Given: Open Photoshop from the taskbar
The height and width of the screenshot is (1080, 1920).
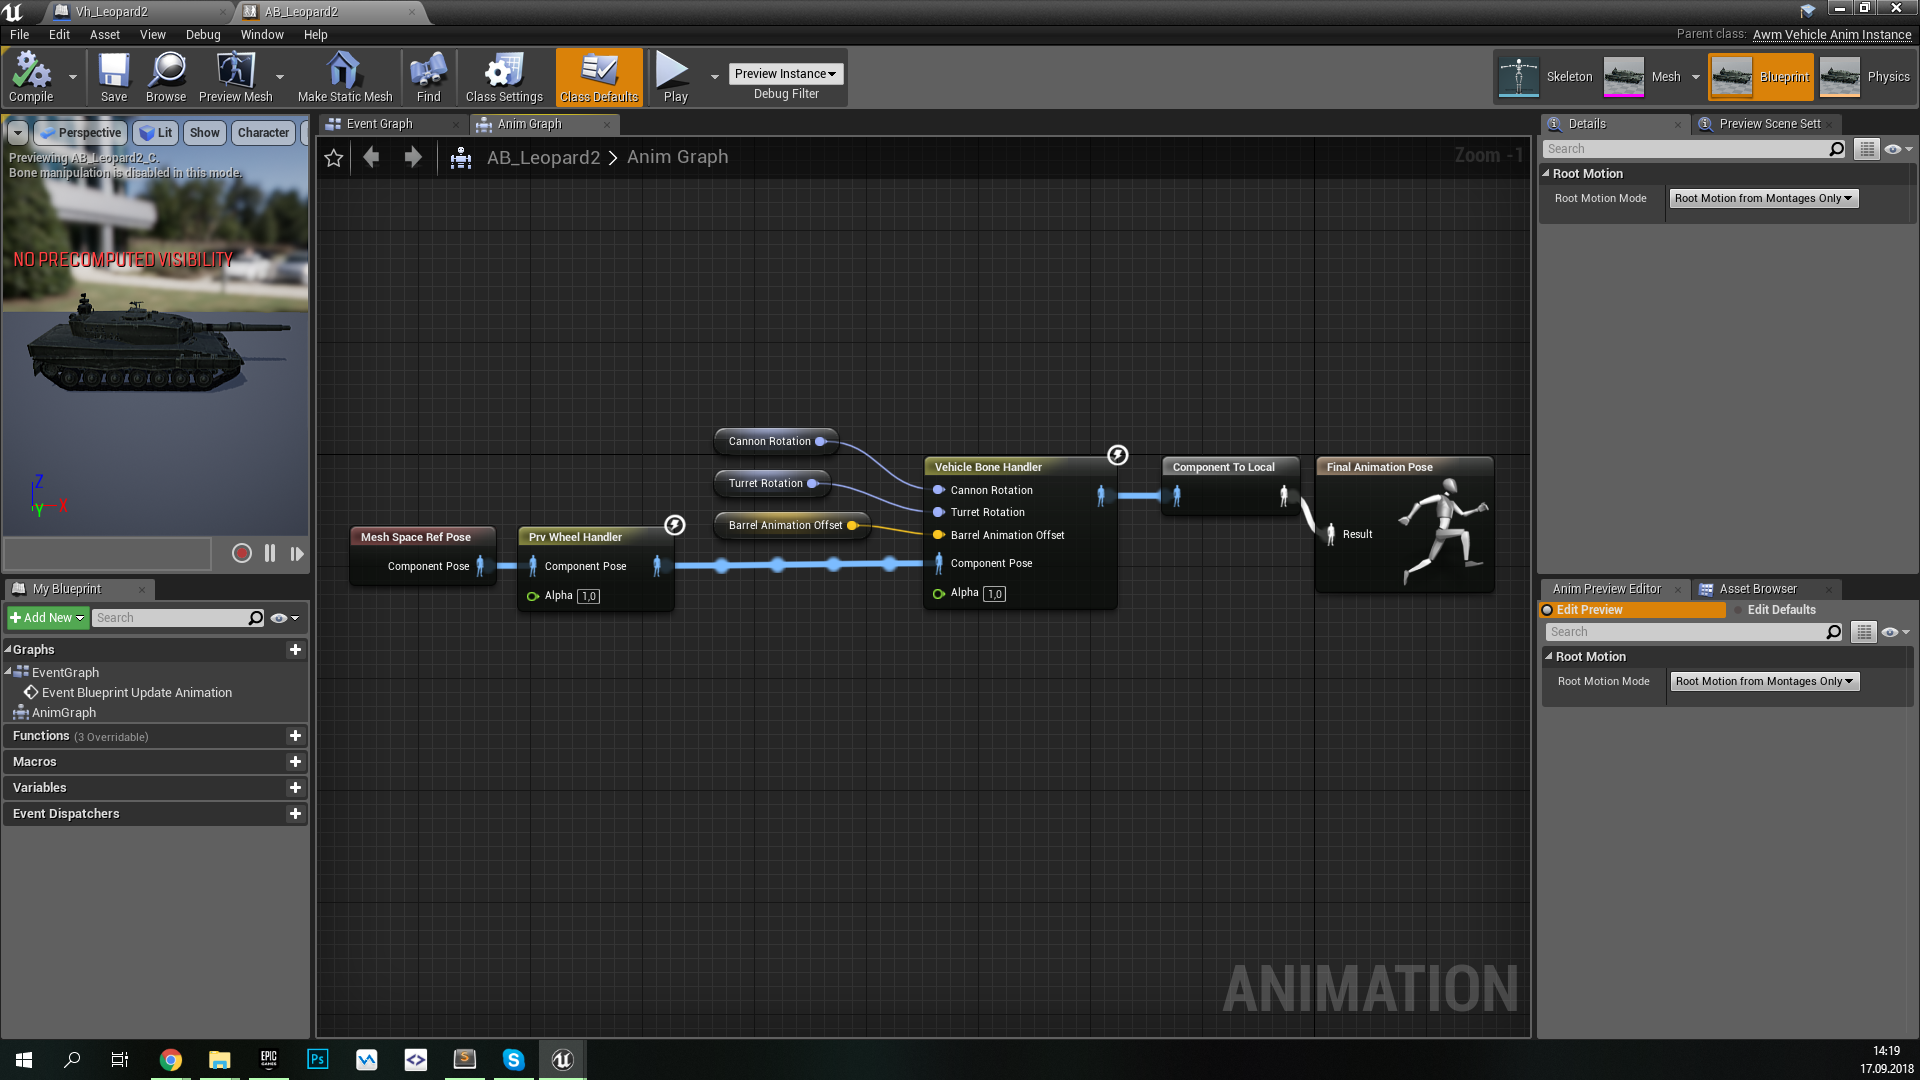Looking at the screenshot, I should 318,1060.
